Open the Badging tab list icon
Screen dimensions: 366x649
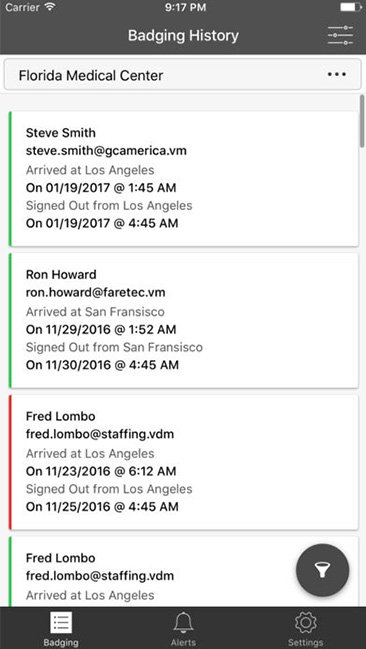61,623
